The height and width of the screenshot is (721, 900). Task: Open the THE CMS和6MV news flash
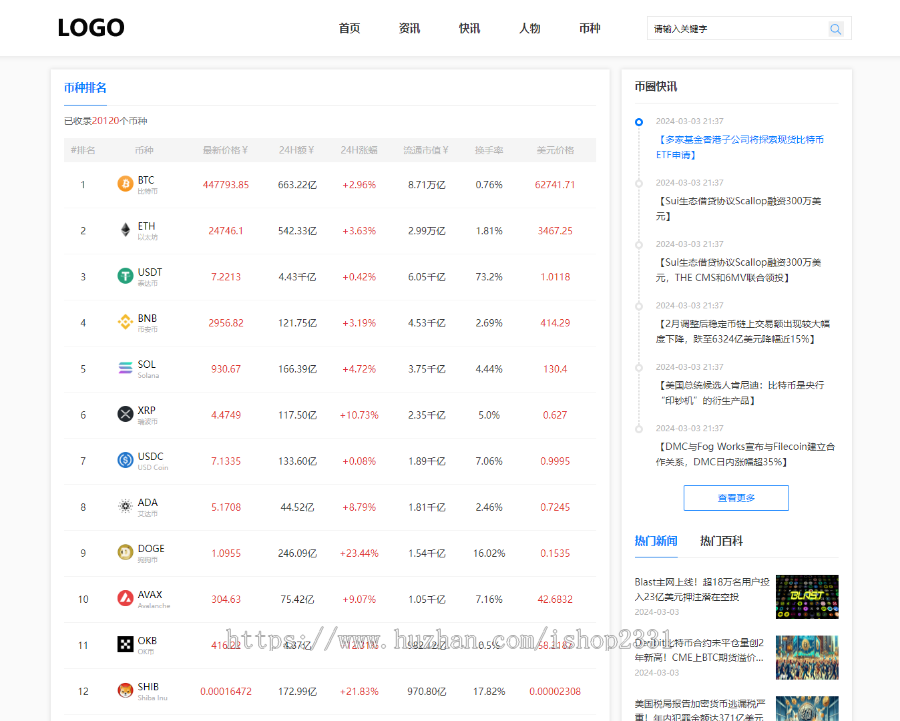[x=739, y=270]
